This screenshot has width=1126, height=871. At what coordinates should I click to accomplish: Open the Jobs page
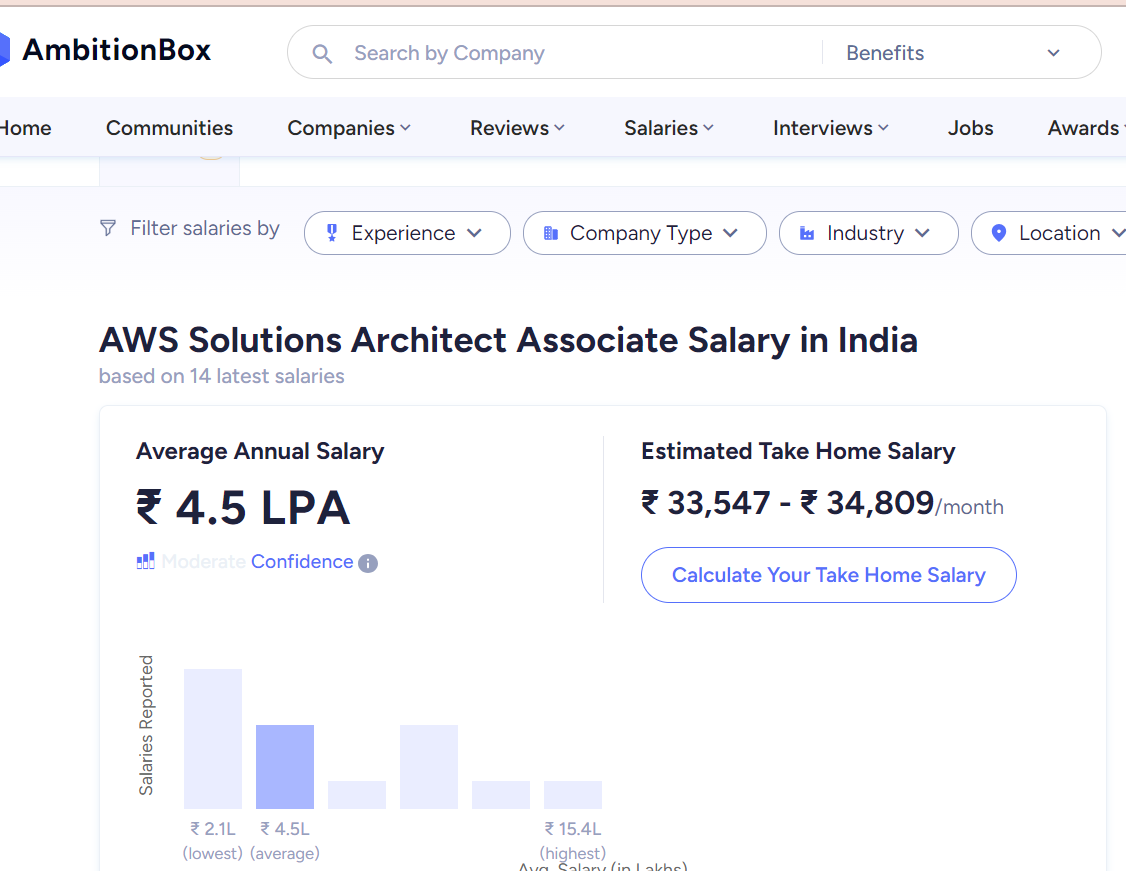(970, 128)
